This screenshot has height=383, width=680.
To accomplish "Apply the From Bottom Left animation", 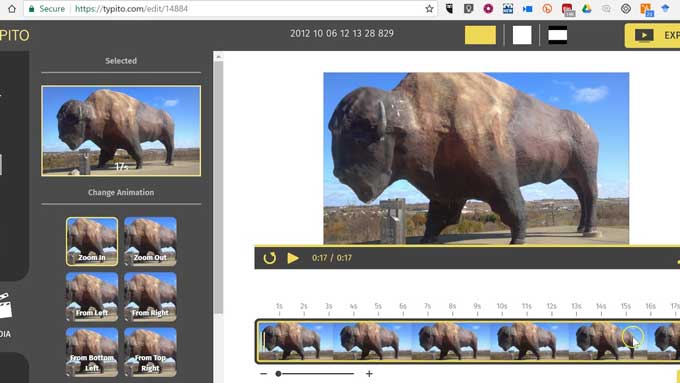I will (x=92, y=352).
